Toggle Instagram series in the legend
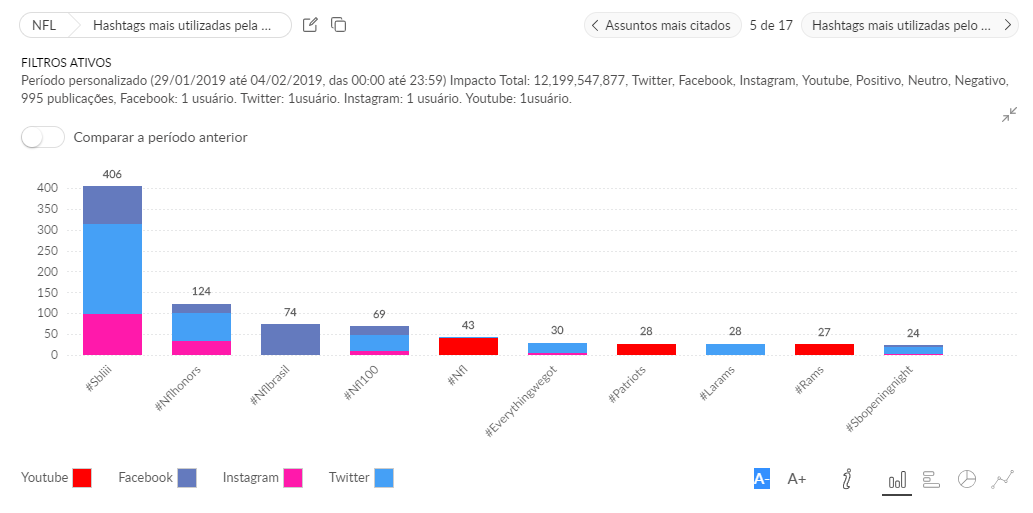The height and width of the screenshot is (513, 1033). 293,478
